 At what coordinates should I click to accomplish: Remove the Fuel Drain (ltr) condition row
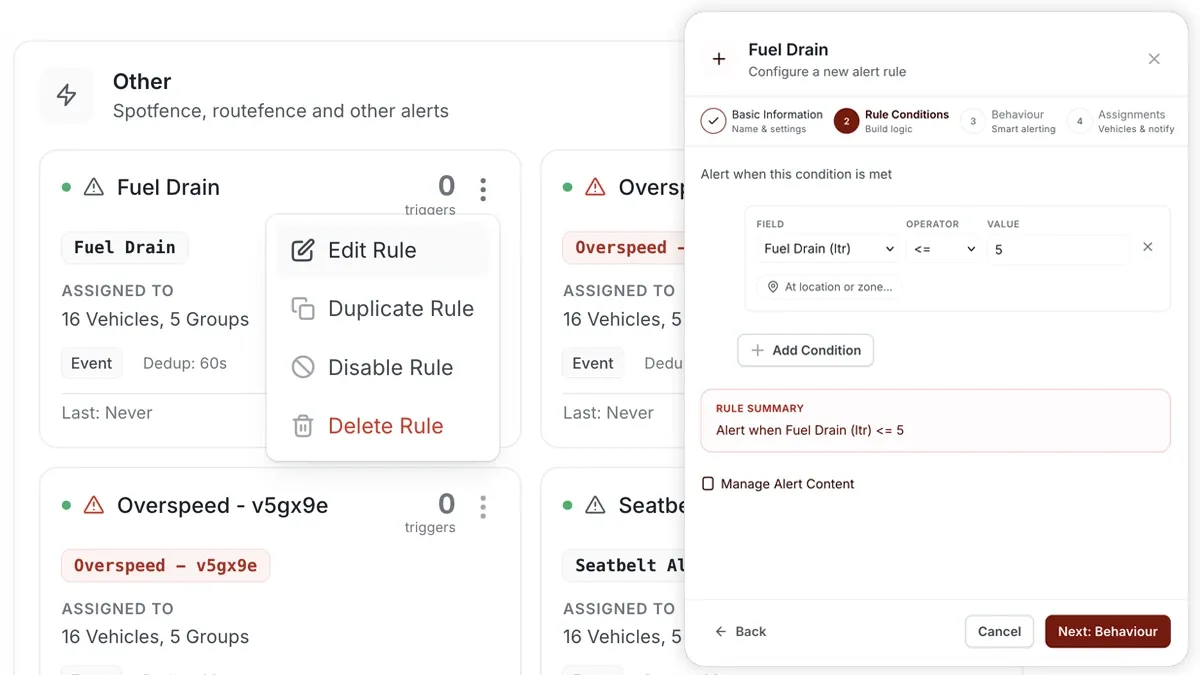coord(1148,247)
